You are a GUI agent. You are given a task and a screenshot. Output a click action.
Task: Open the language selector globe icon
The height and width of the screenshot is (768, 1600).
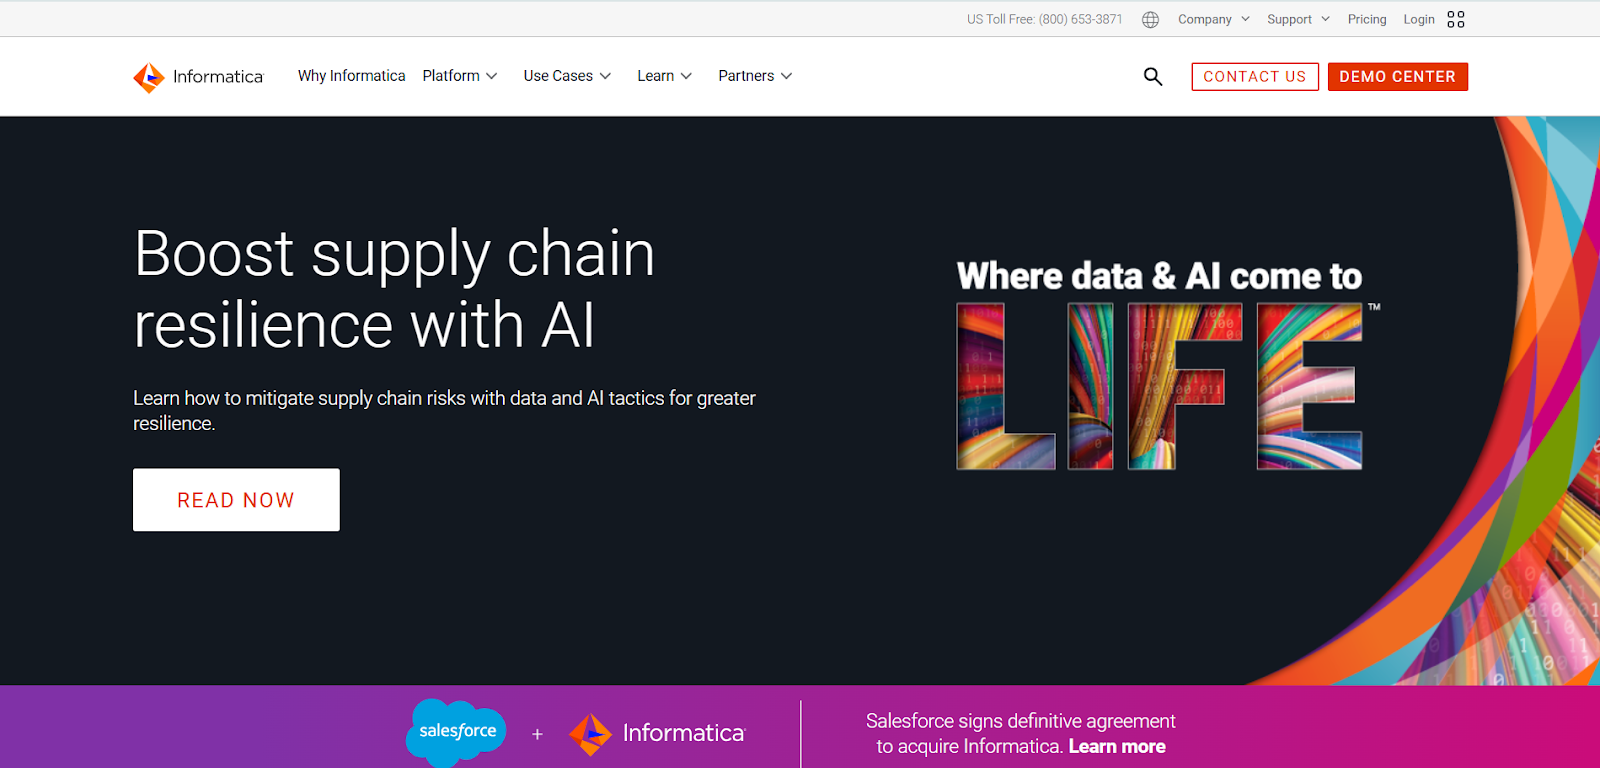pyautogui.click(x=1149, y=19)
